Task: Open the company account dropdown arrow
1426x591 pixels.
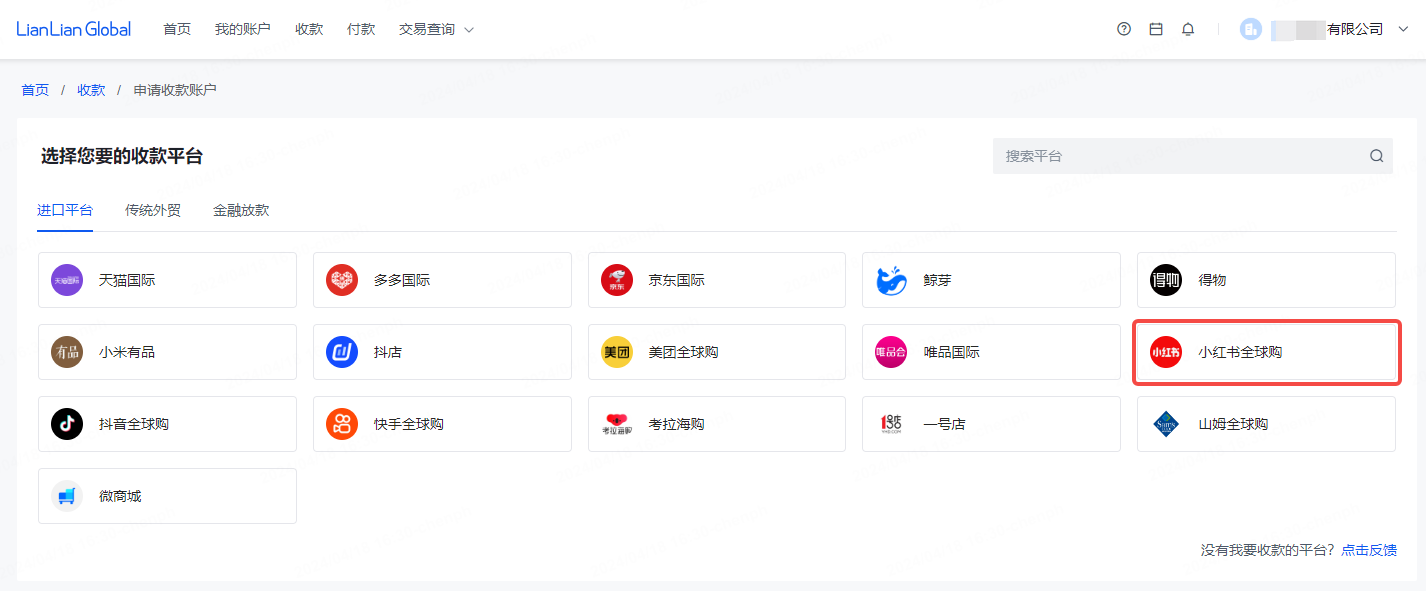Action: click(x=1403, y=29)
